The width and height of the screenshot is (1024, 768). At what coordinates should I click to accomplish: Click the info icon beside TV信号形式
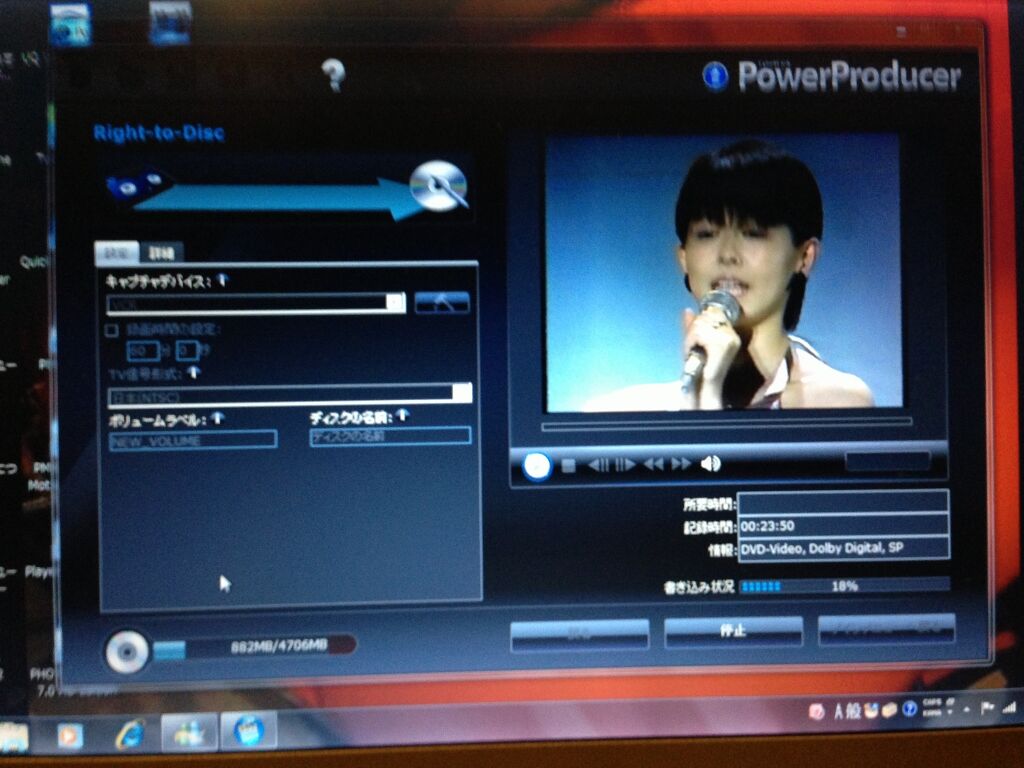[x=194, y=372]
